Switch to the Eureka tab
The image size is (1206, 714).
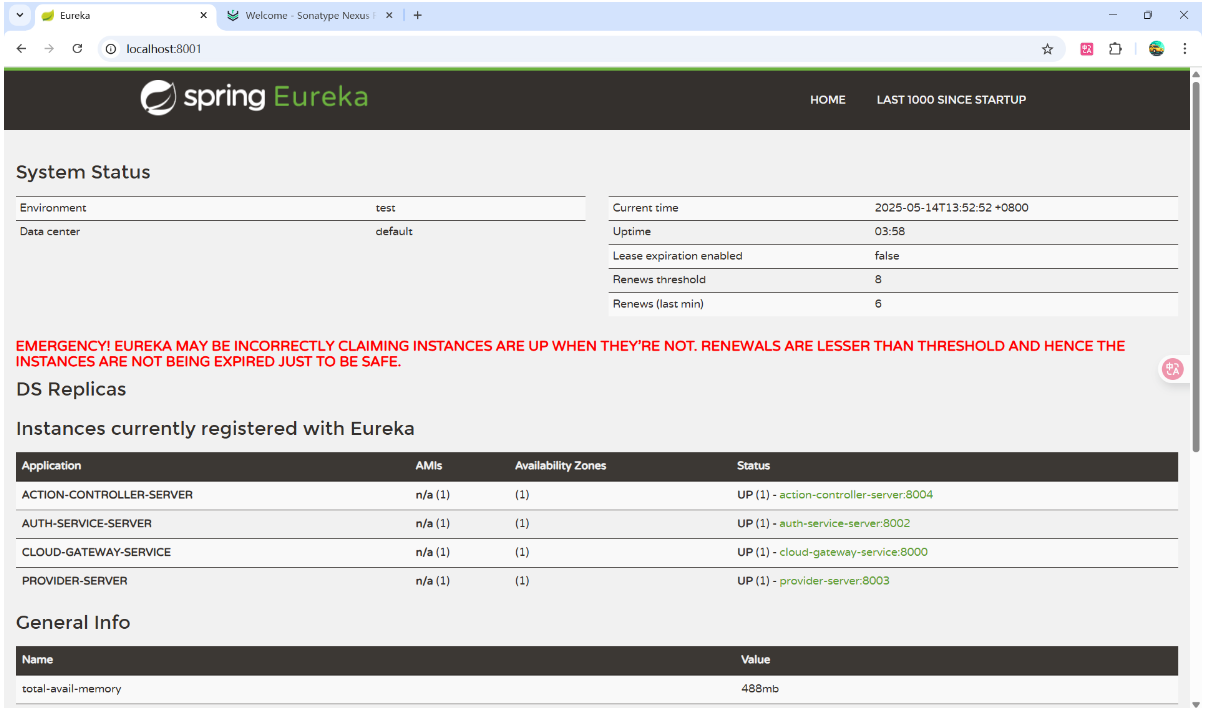tap(124, 15)
